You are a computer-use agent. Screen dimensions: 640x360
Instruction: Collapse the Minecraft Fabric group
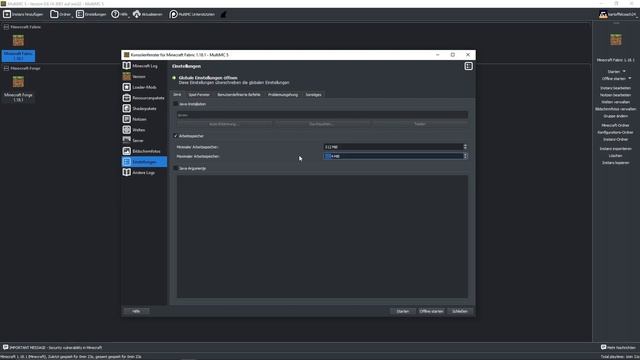[x=6, y=27]
